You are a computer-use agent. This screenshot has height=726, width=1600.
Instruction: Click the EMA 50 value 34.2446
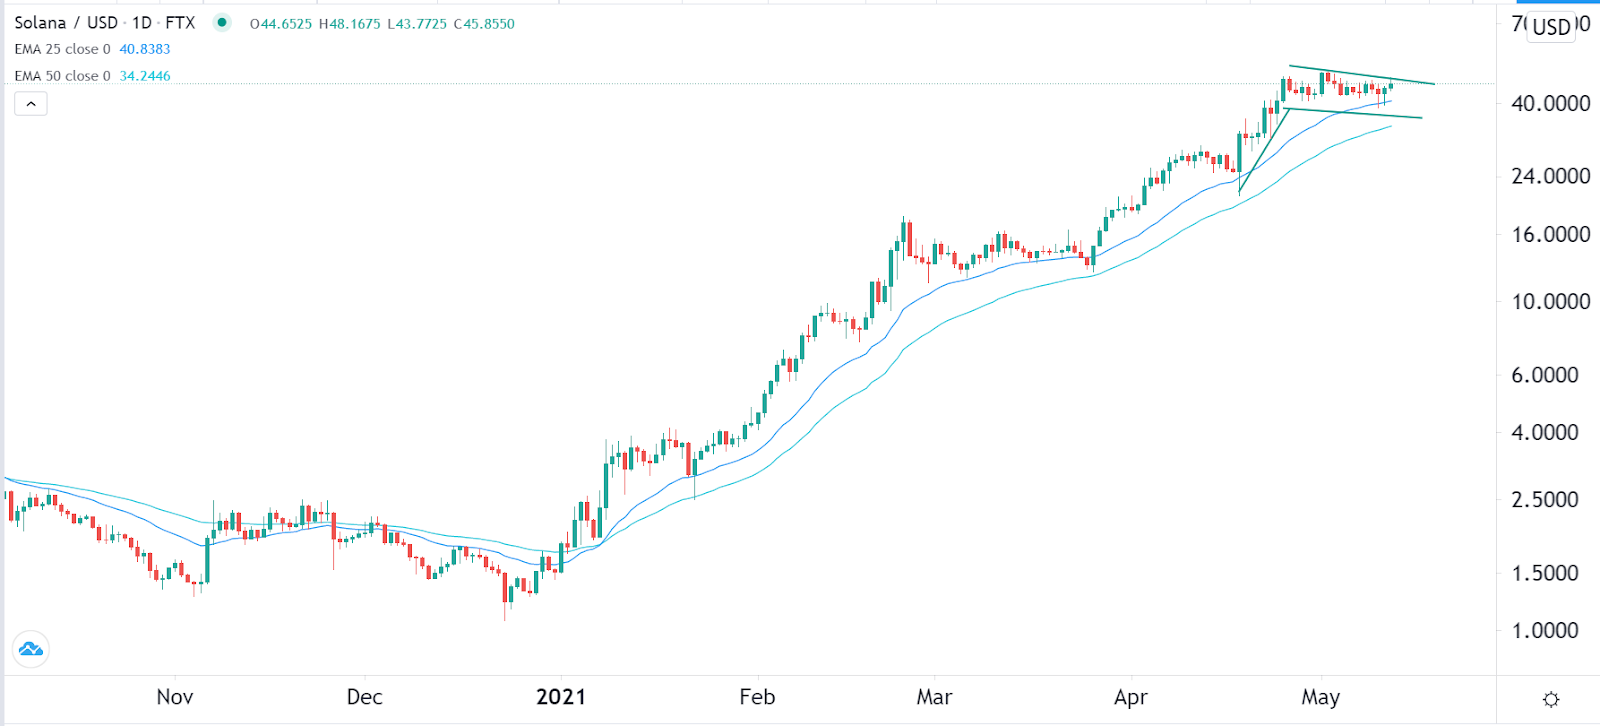click(x=145, y=76)
